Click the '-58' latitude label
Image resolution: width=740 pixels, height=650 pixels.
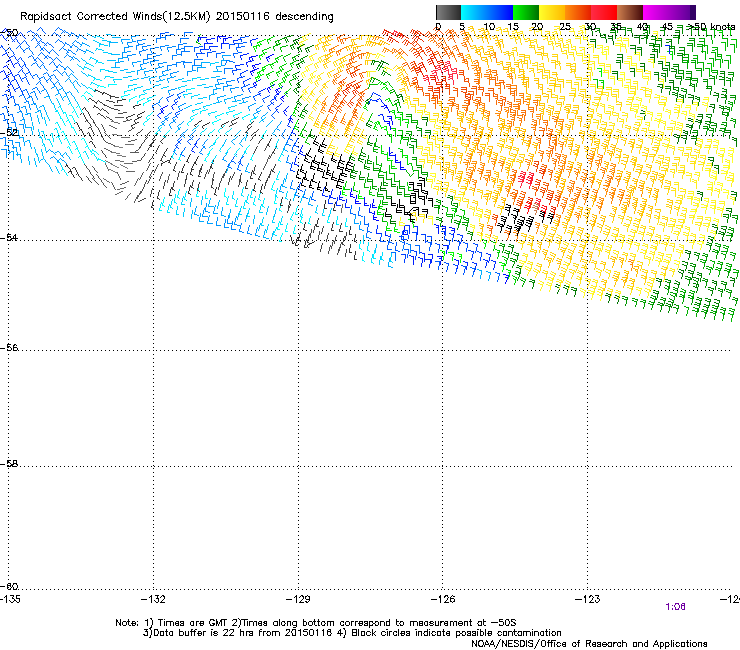9,464
